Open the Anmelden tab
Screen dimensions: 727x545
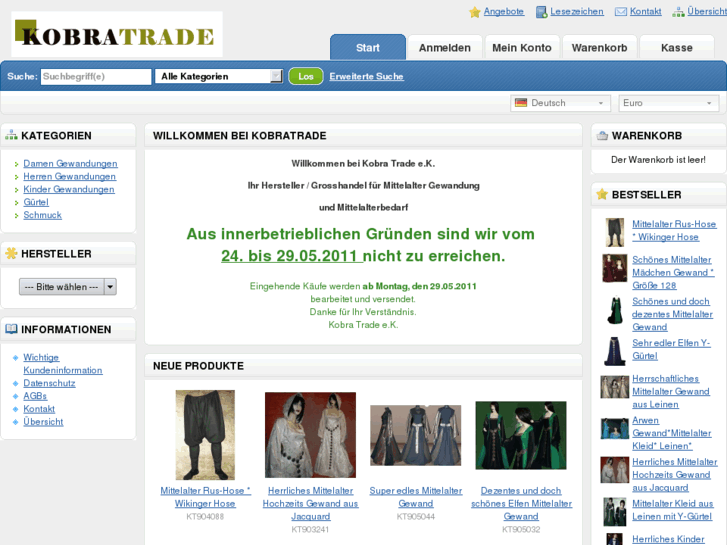coord(445,48)
